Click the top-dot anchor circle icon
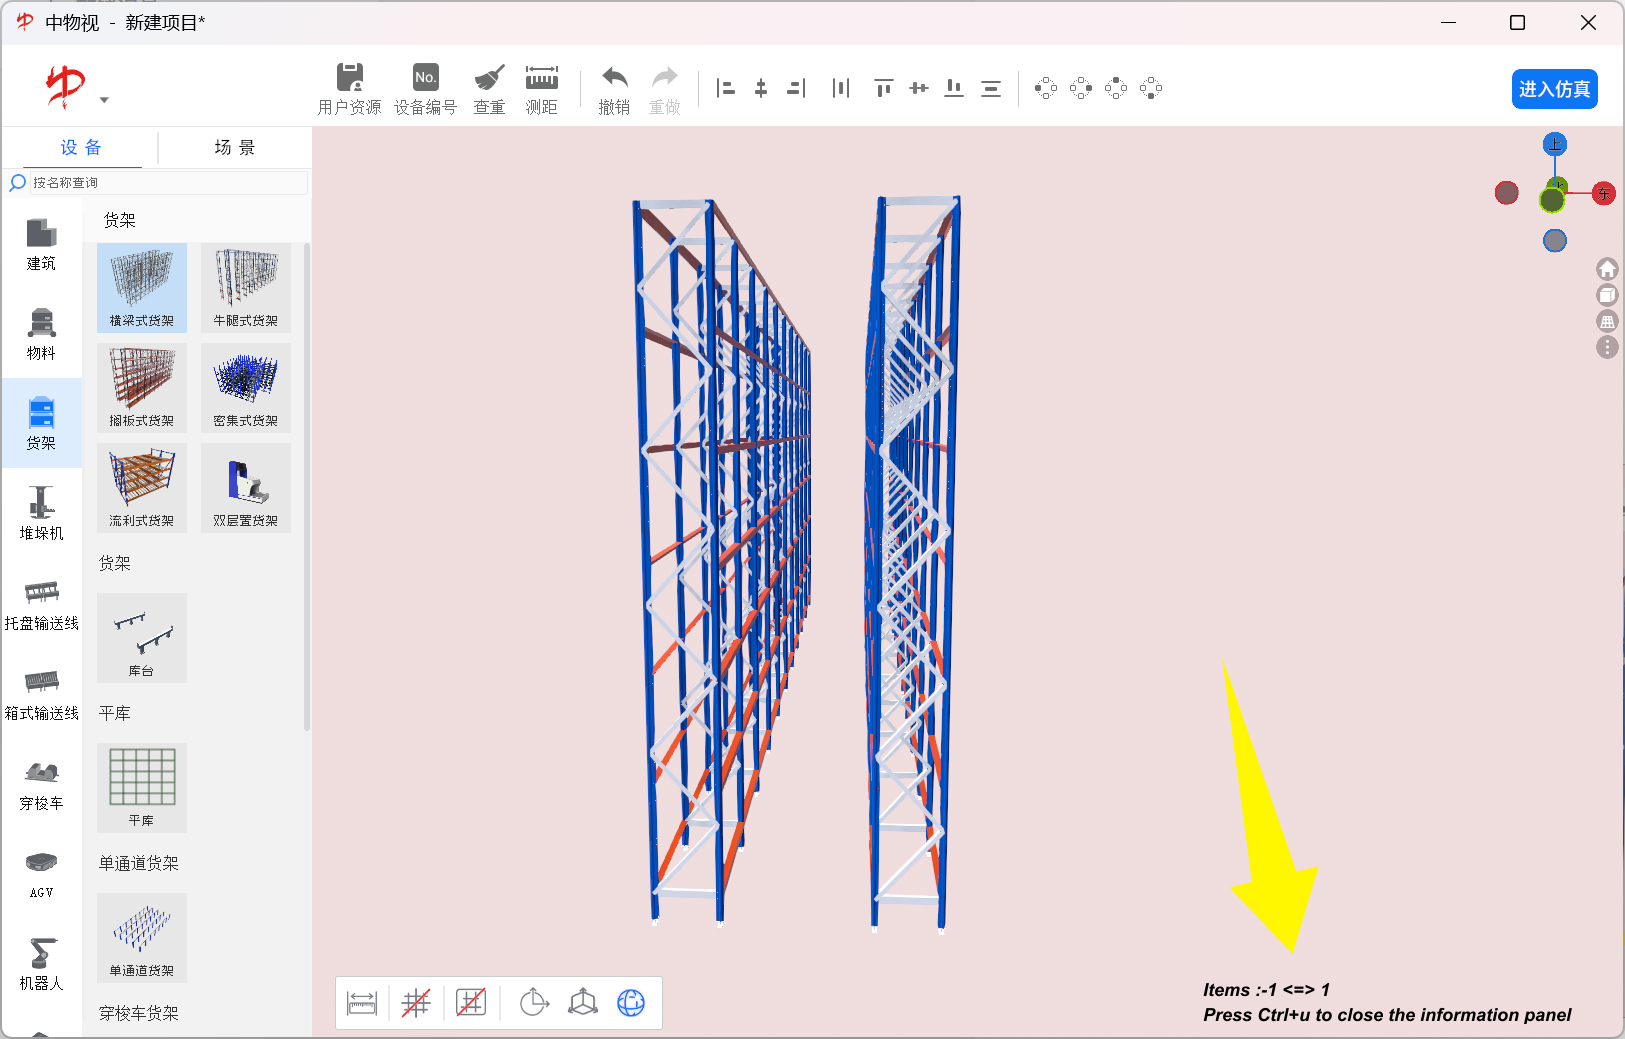 tap(1116, 89)
